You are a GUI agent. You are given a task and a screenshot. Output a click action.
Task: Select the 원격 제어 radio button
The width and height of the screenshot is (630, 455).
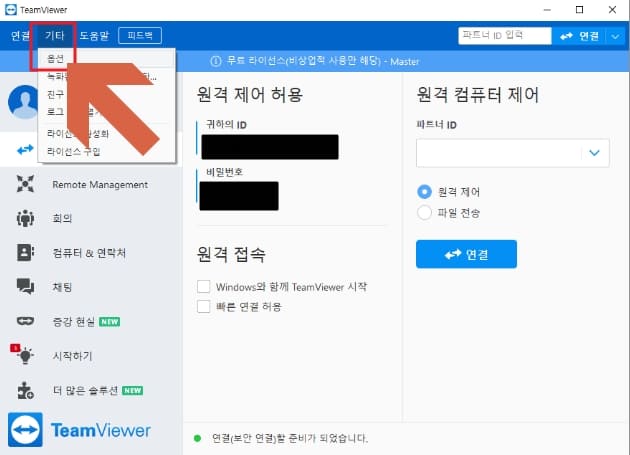pyautogui.click(x=424, y=192)
